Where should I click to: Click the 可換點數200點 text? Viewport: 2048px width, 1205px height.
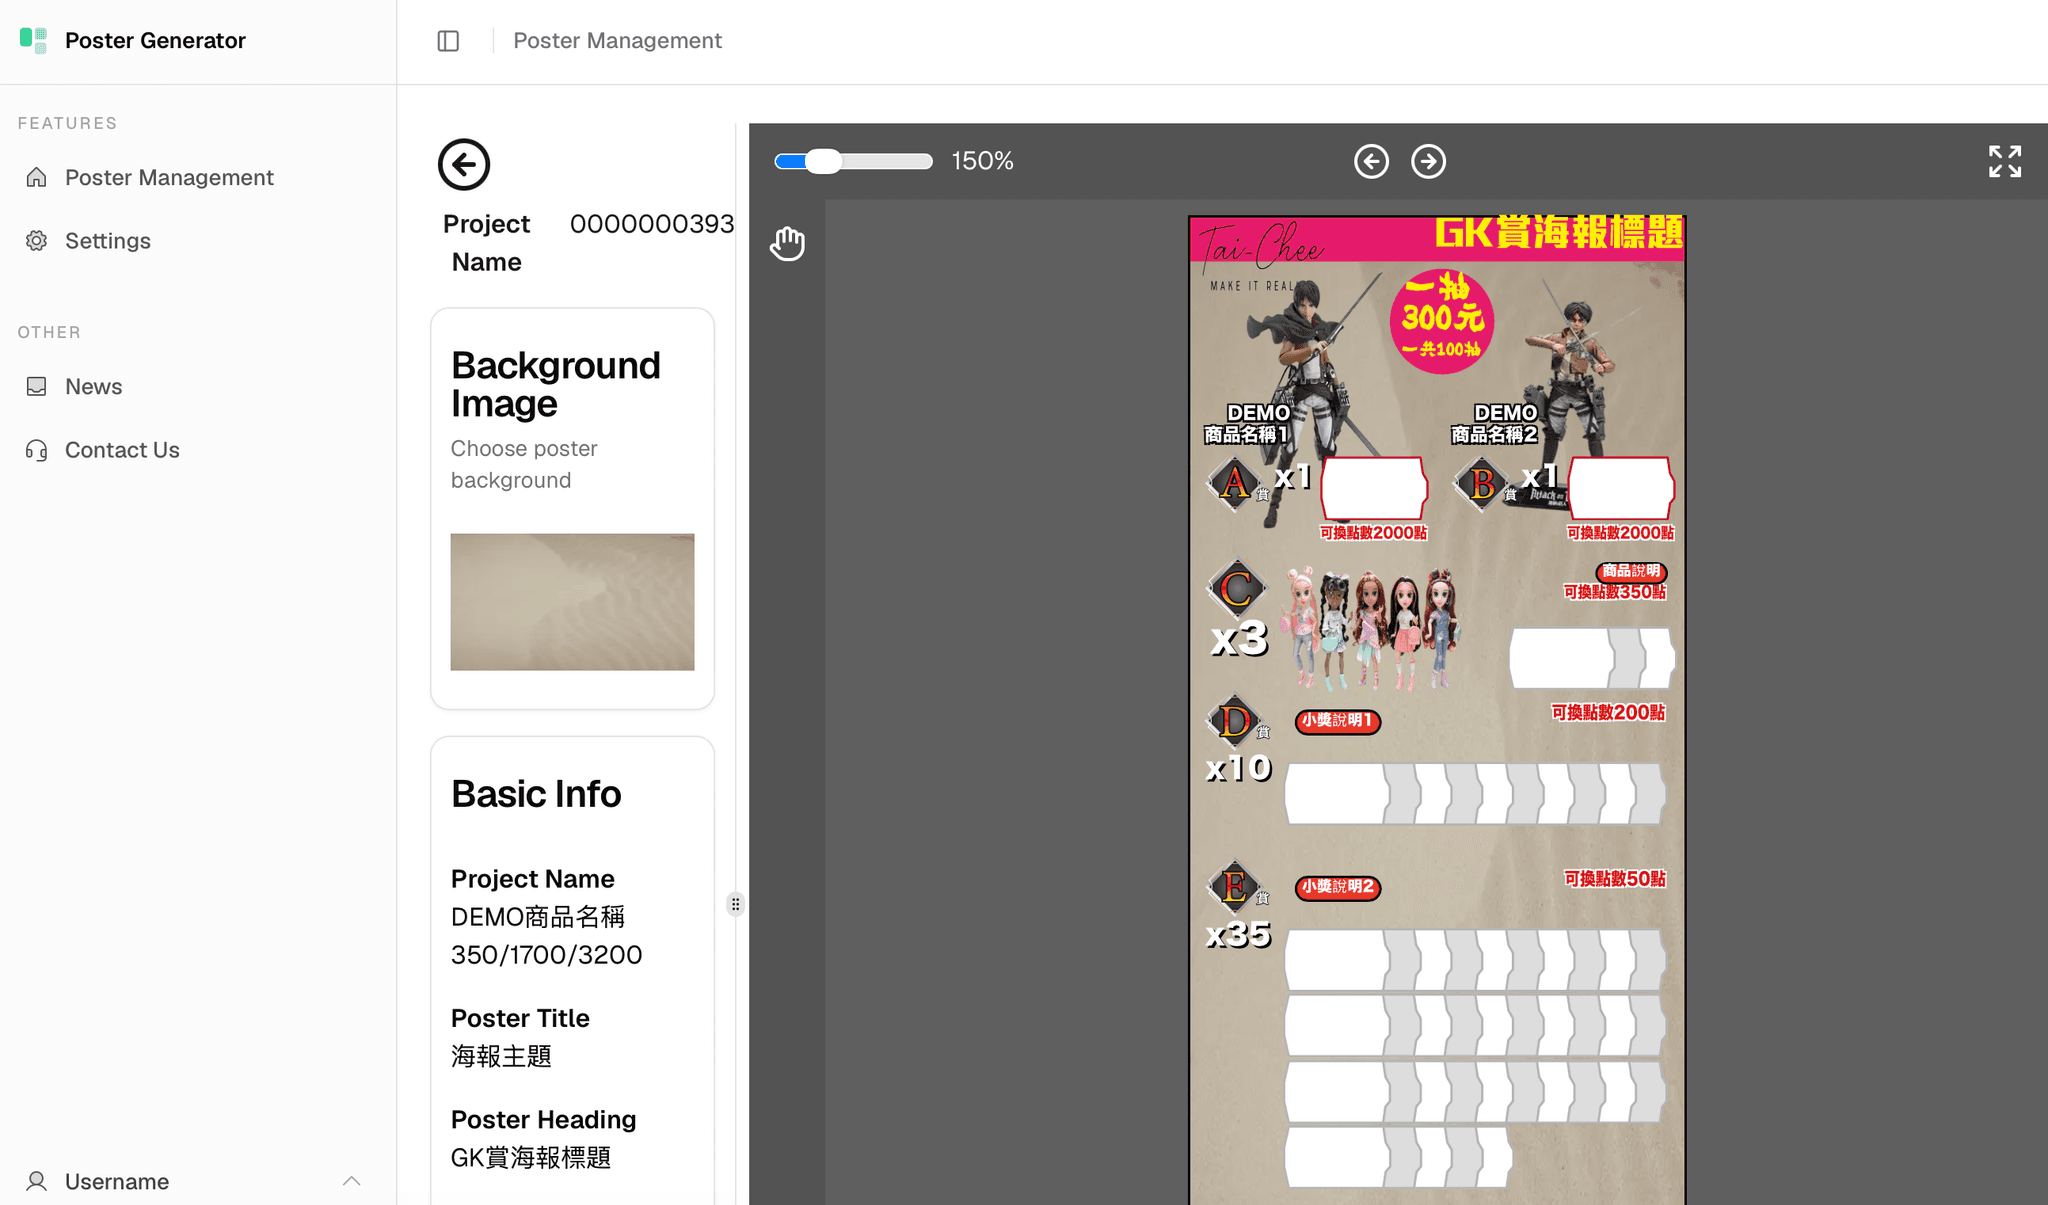(x=1608, y=712)
